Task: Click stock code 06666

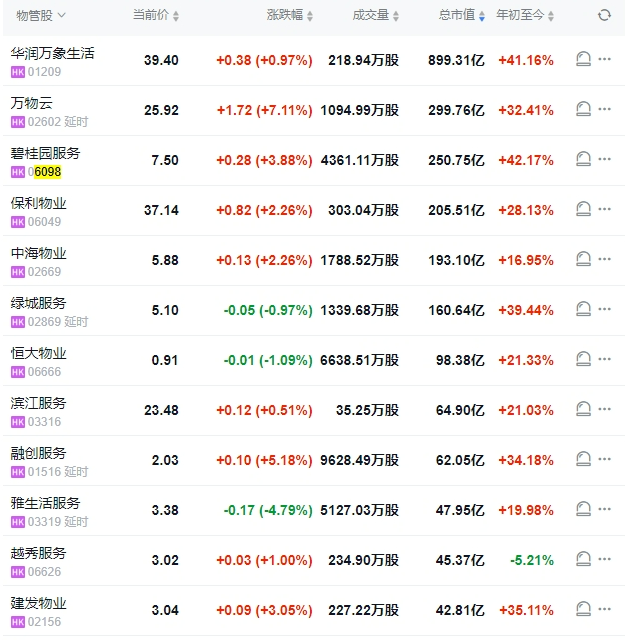Action: point(44,372)
